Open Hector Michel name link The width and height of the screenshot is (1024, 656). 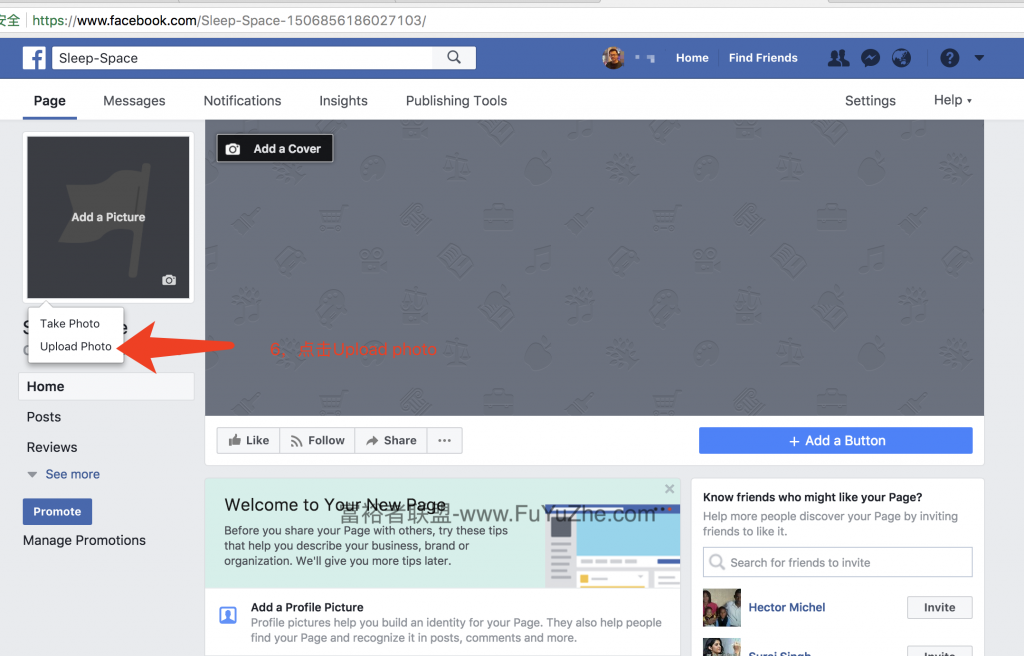point(787,608)
